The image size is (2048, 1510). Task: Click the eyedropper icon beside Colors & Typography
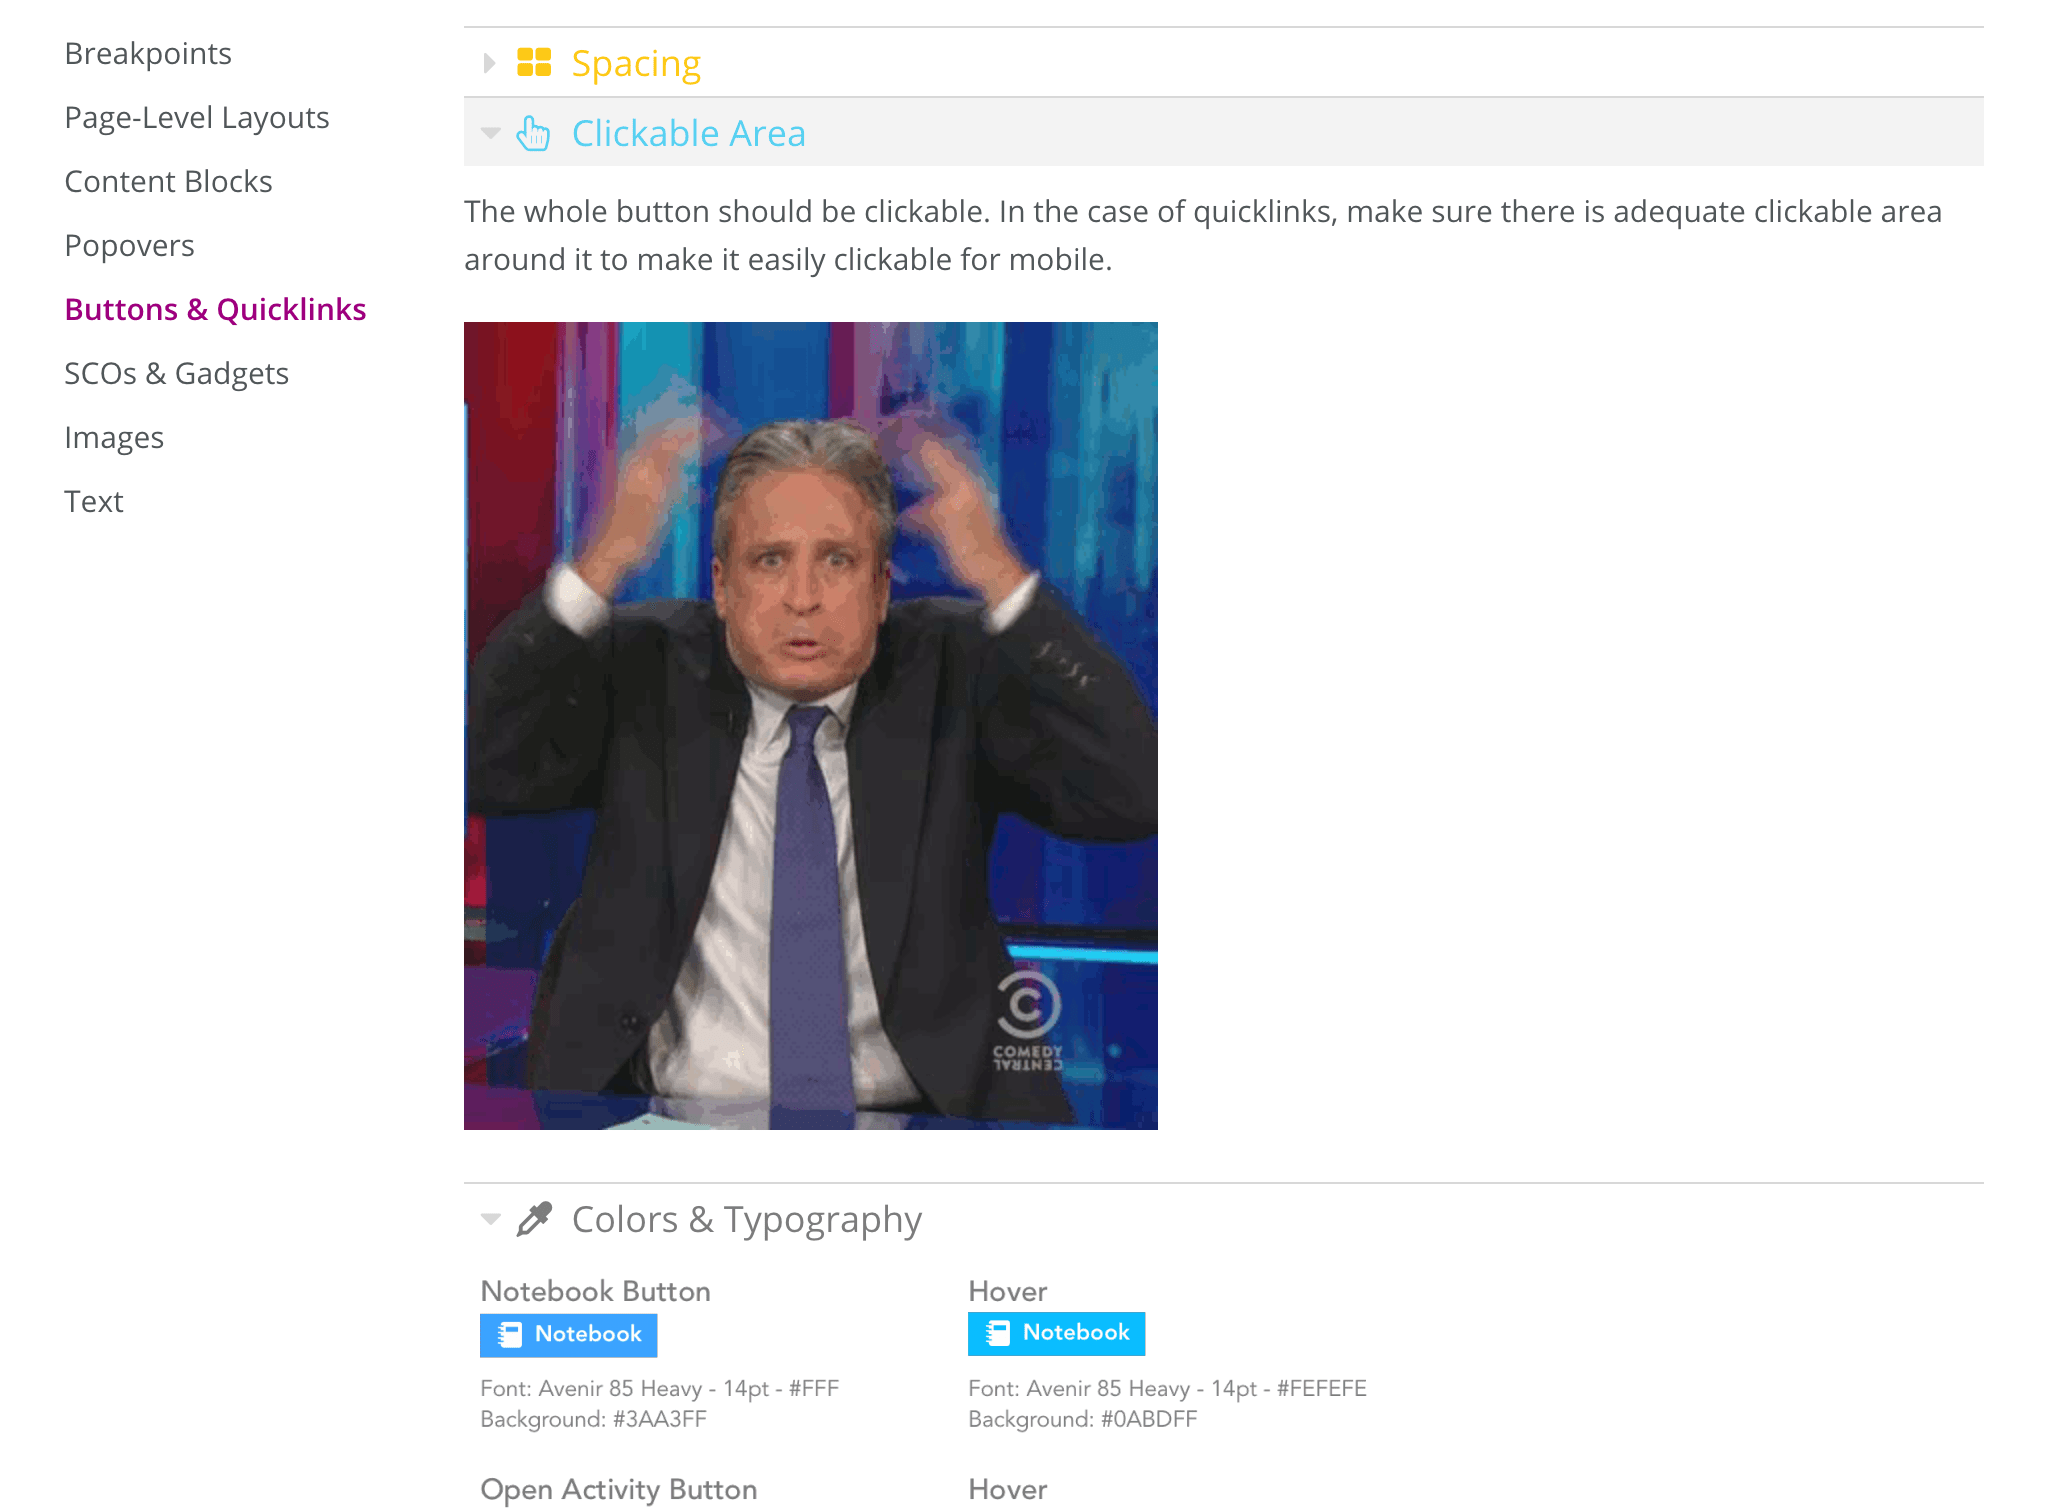point(534,1219)
